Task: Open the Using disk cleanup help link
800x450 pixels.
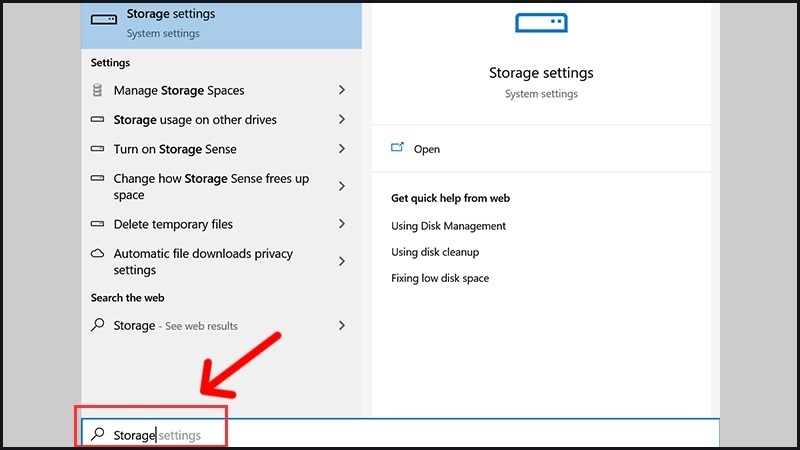Action: point(435,252)
